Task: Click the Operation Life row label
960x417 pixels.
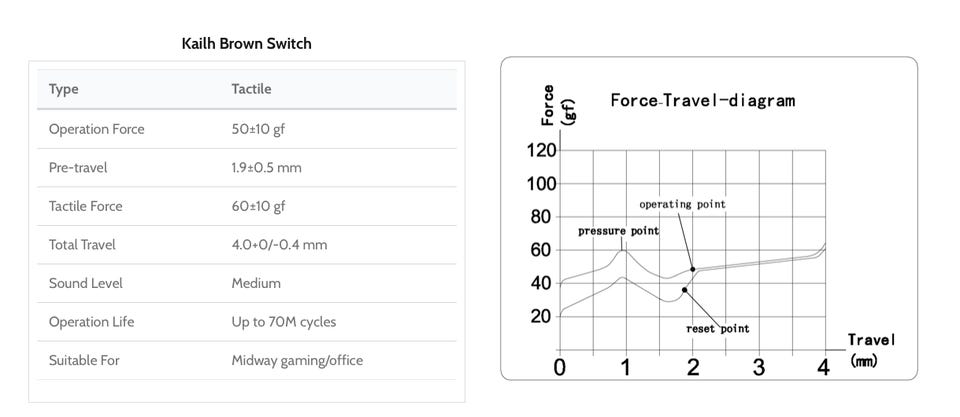Action: coord(91,322)
